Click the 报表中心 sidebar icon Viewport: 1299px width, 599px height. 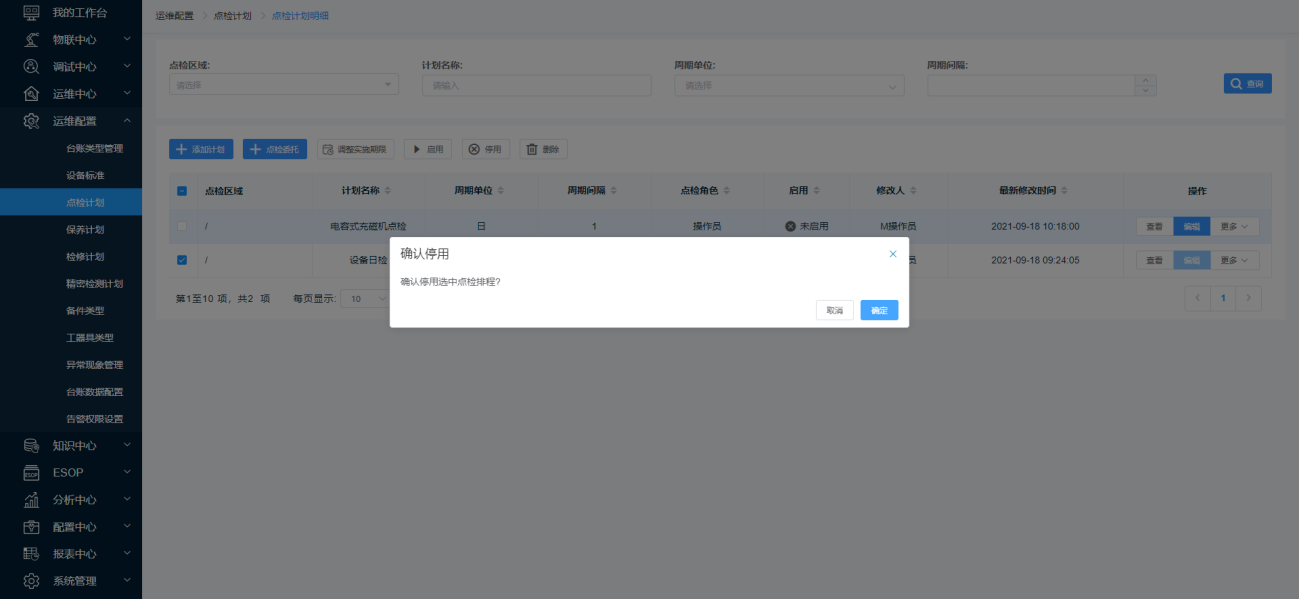coord(32,553)
